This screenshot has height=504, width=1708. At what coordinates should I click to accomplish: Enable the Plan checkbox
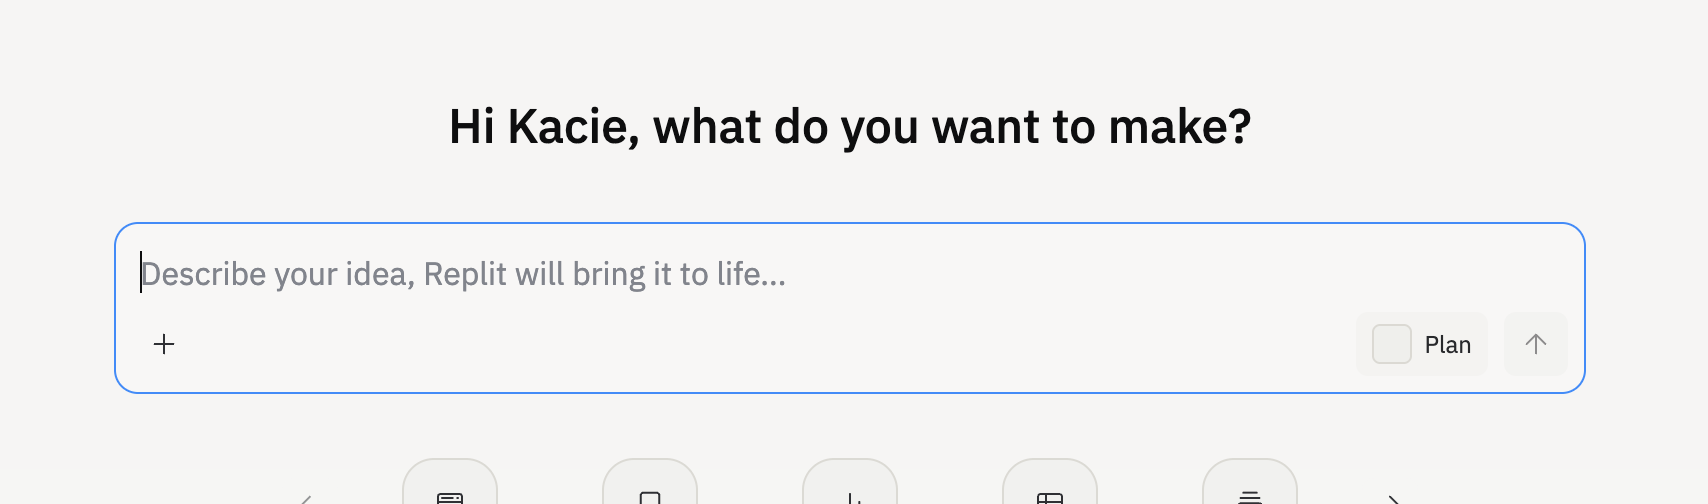point(1391,344)
